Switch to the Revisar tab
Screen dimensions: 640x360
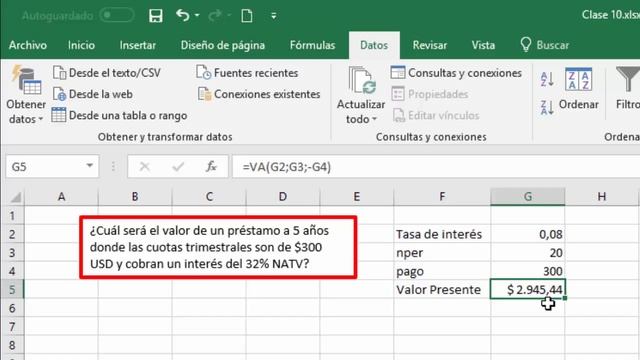click(x=429, y=45)
